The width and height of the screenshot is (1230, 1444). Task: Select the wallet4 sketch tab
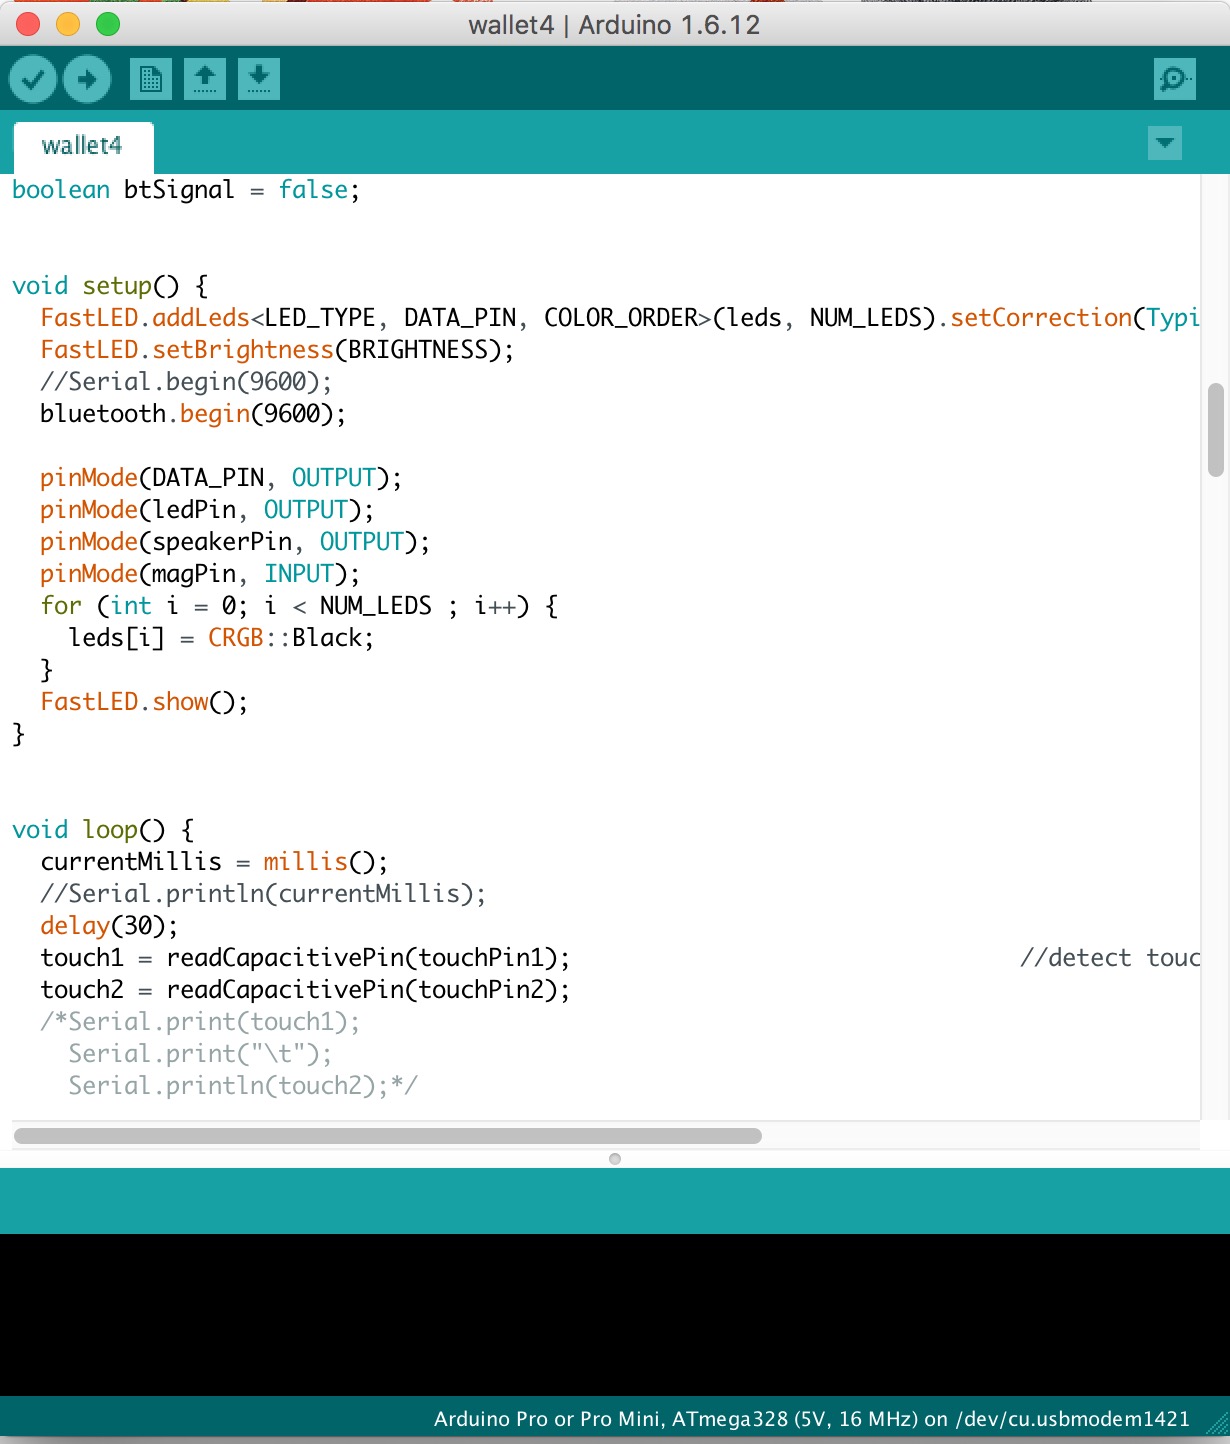pos(83,146)
